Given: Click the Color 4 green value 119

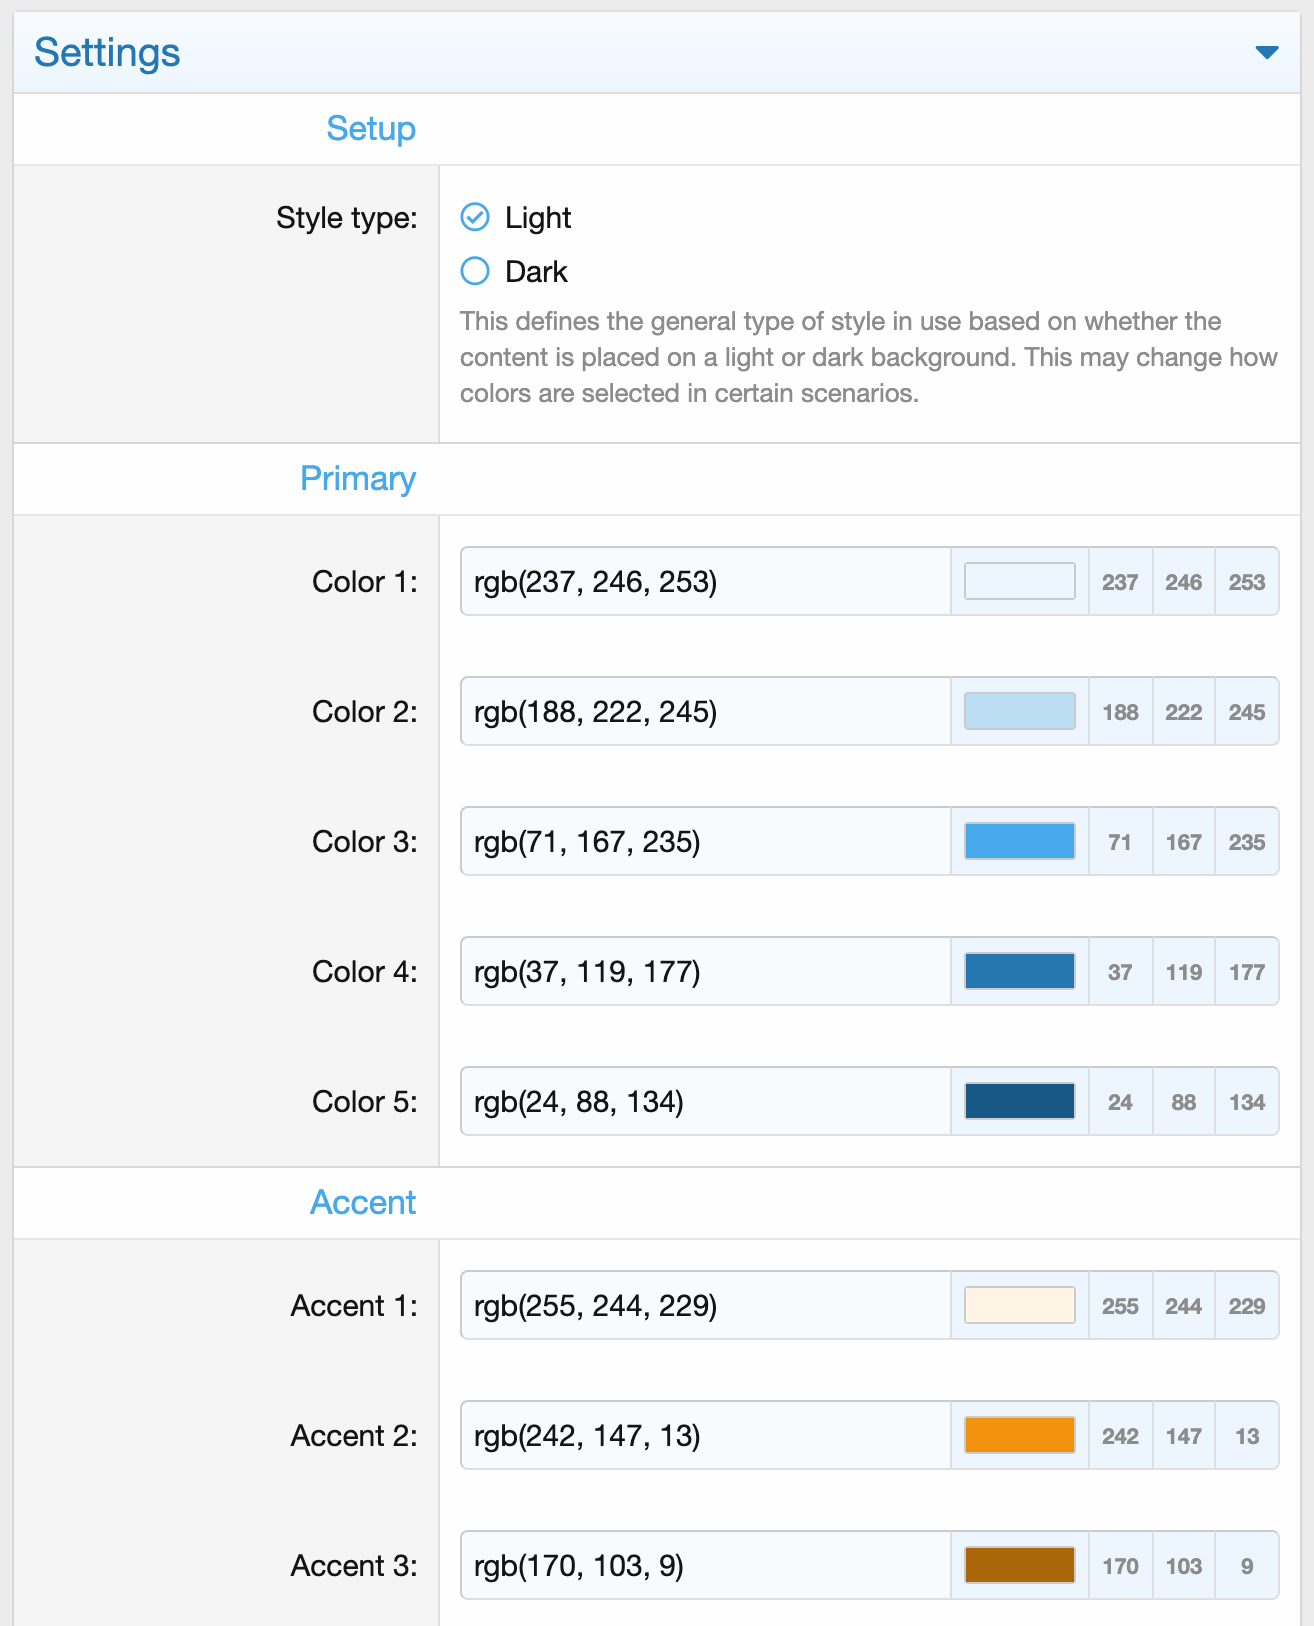Looking at the screenshot, I should coord(1183,972).
